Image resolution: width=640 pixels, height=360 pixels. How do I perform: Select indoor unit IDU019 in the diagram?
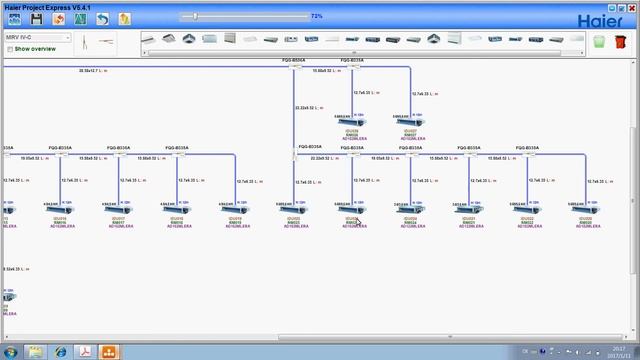[x=235, y=210]
